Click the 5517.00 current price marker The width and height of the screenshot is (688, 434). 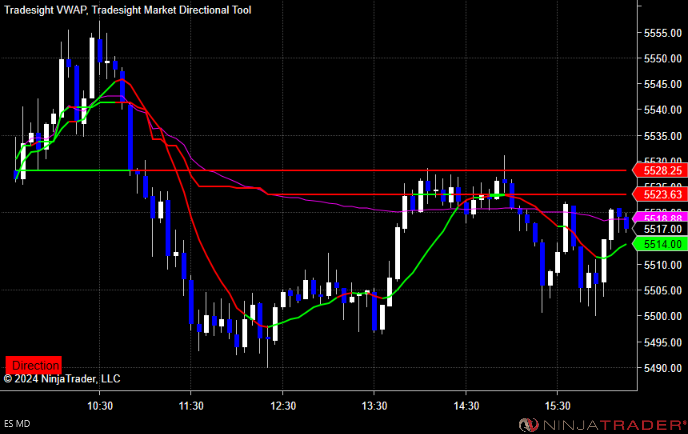click(659, 229)
